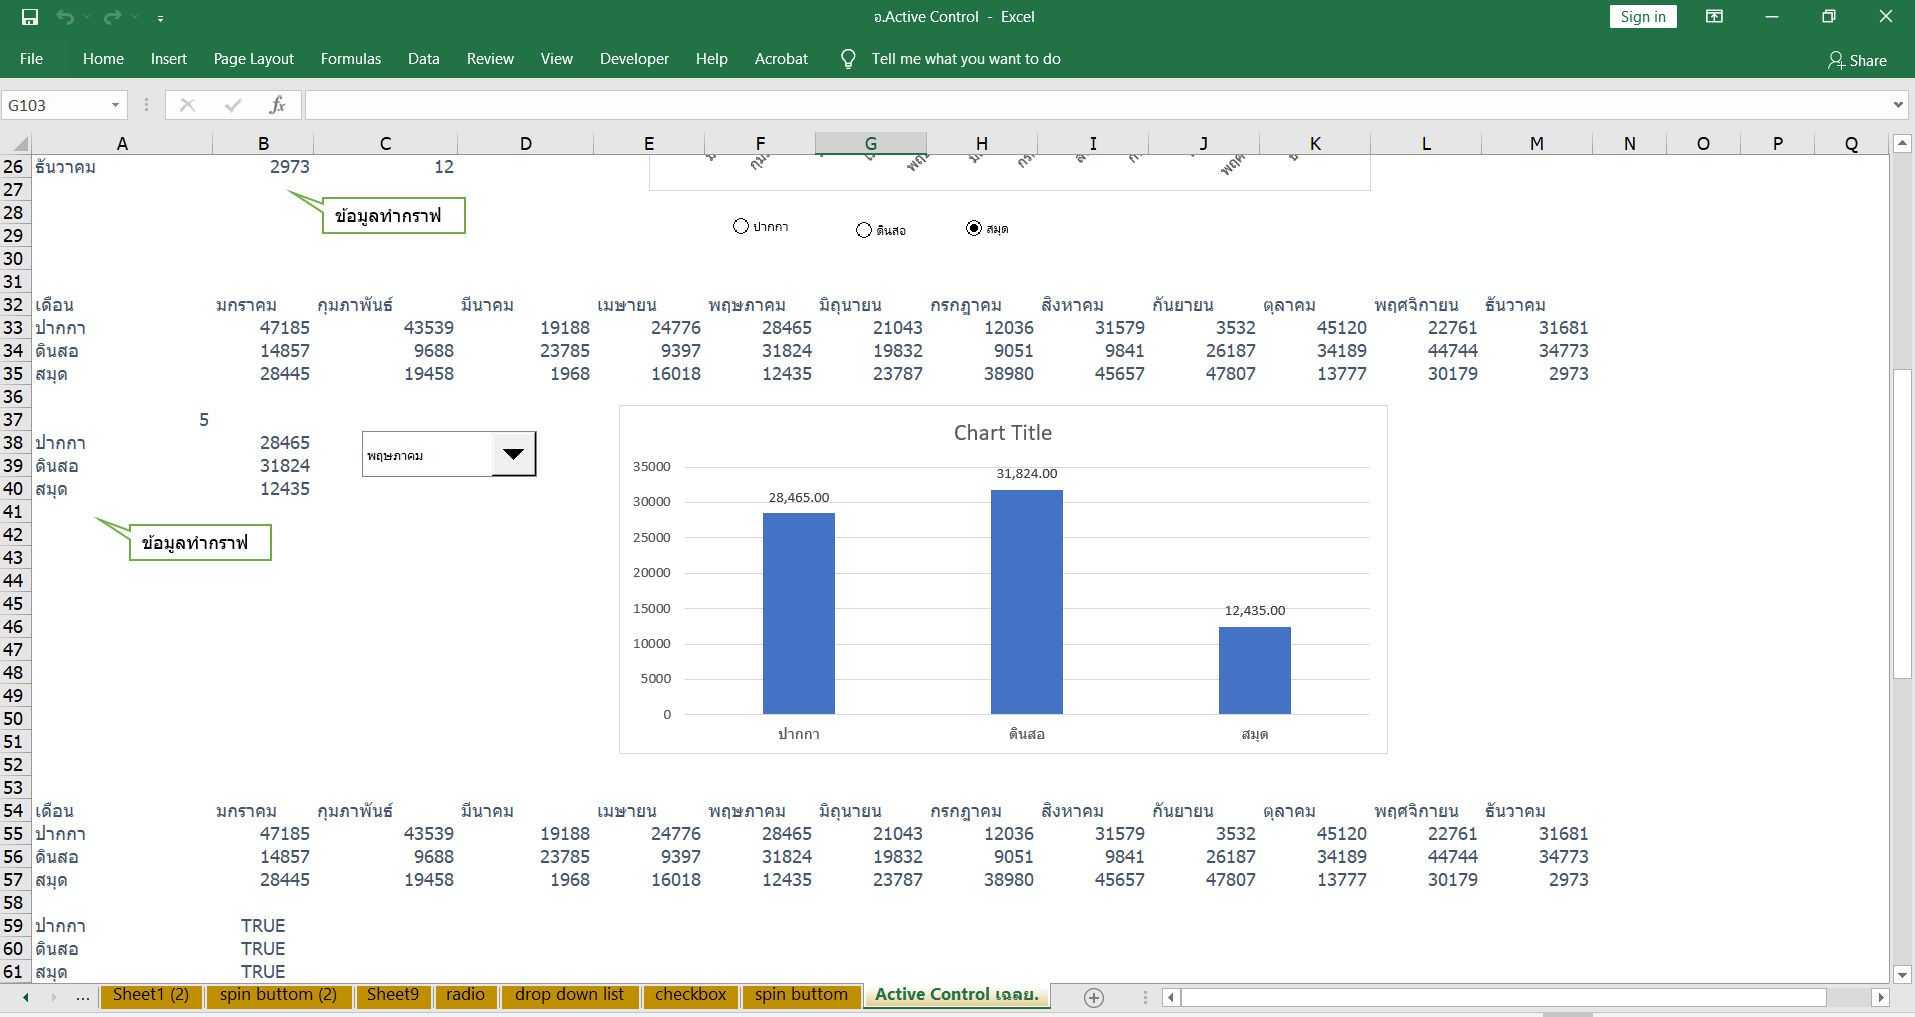This screenshot has height=1017, width=1915.
Task: Click the formula bar Cancel X icon
Action: click(x=187, y=105)
